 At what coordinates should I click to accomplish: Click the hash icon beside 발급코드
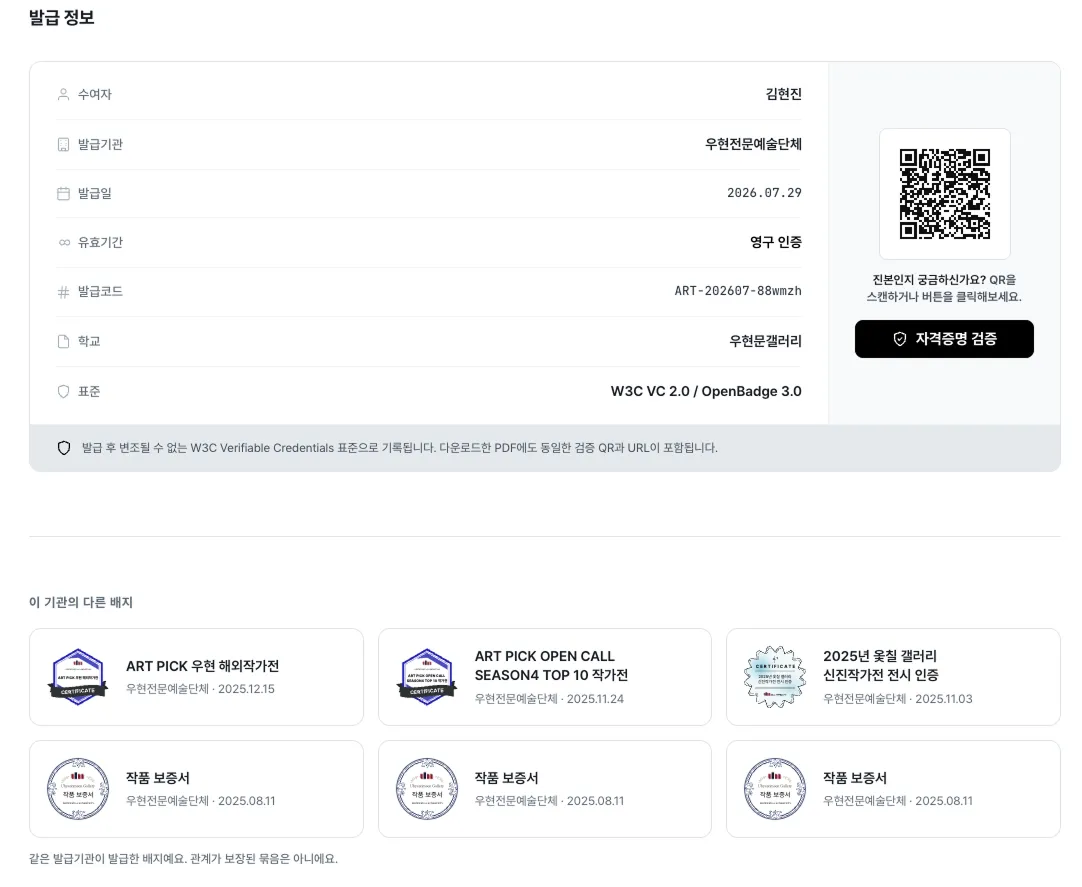[63, 292]
